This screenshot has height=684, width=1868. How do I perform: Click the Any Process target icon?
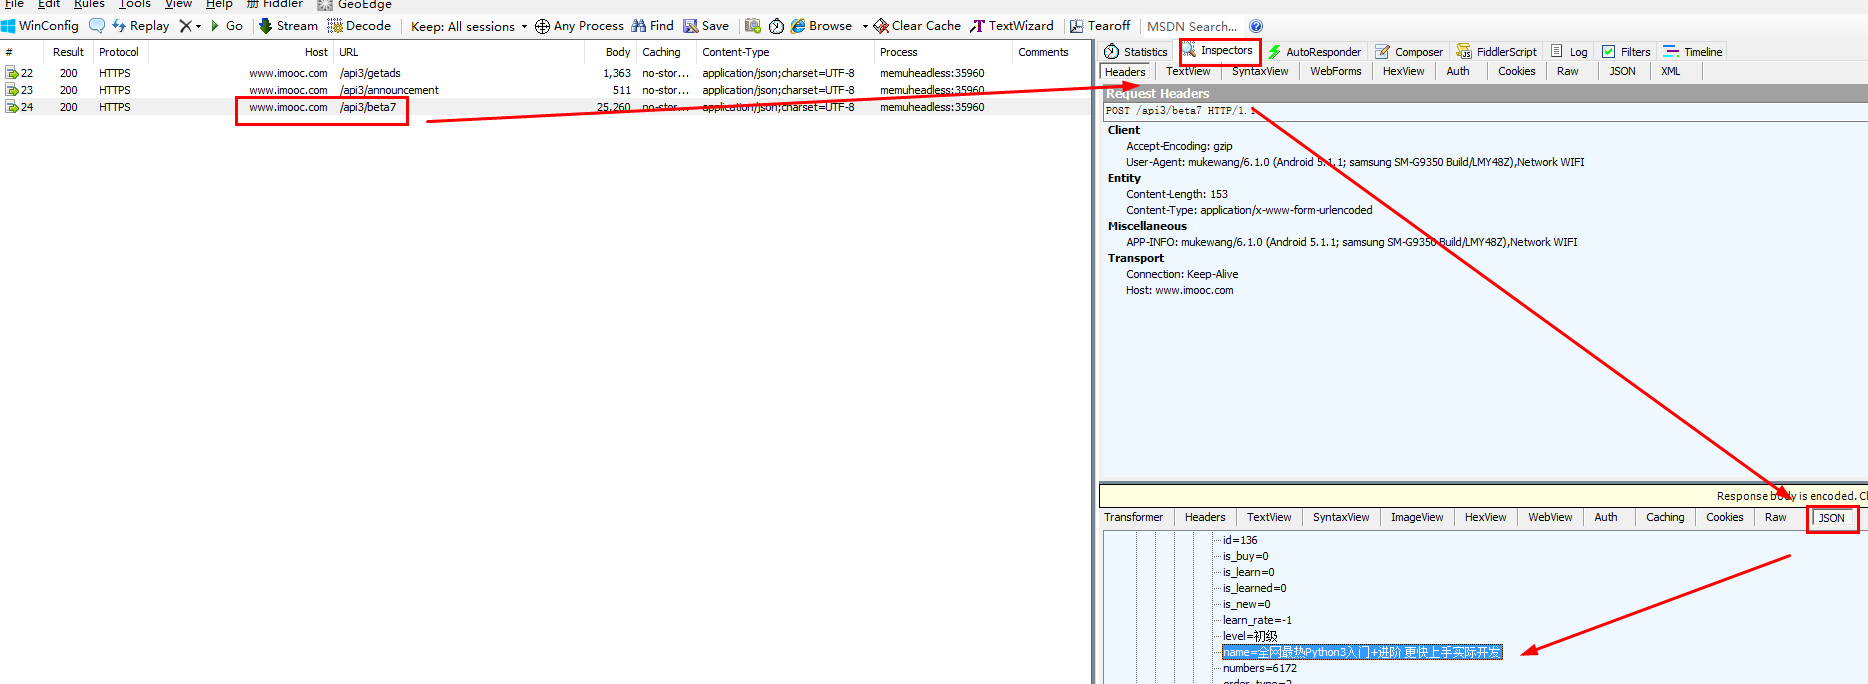[542, 26]
